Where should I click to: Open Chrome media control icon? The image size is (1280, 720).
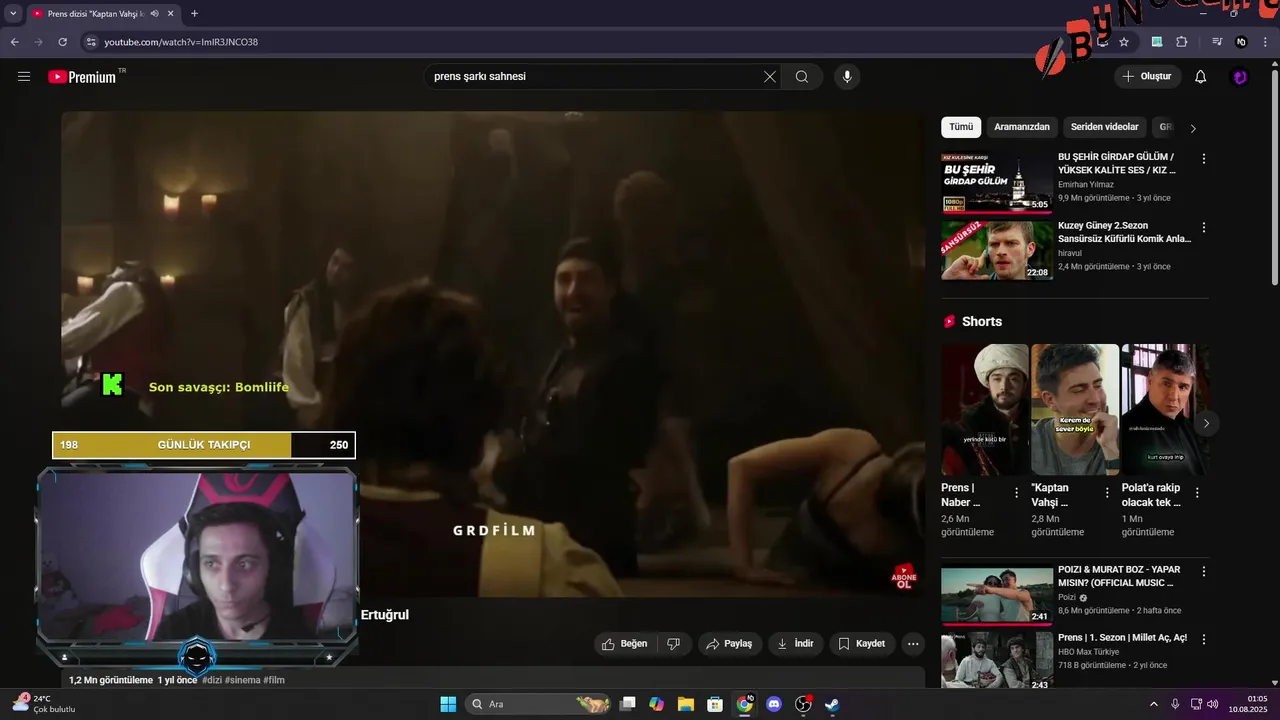[x=1217, y=42]
